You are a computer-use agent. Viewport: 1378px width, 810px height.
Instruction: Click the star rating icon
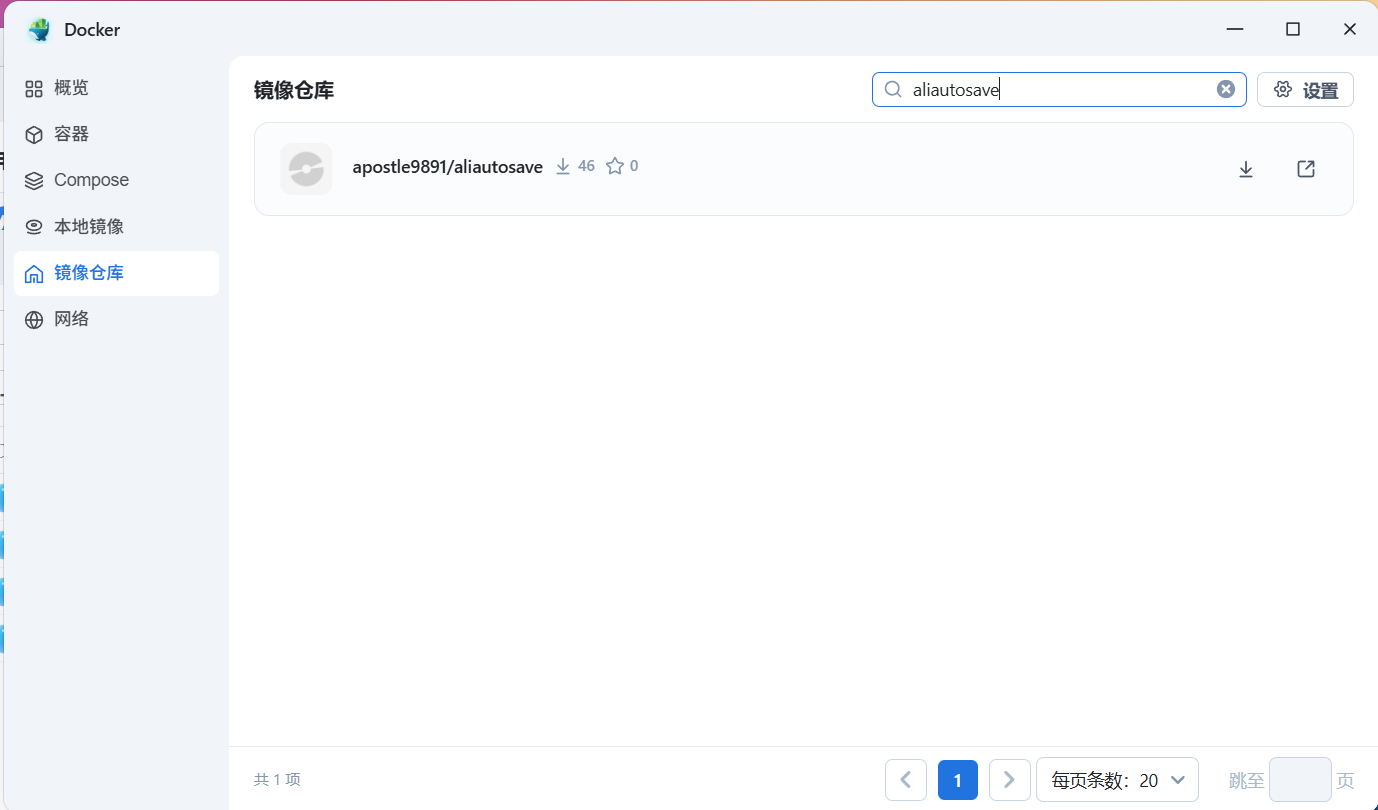pos(615,166)
